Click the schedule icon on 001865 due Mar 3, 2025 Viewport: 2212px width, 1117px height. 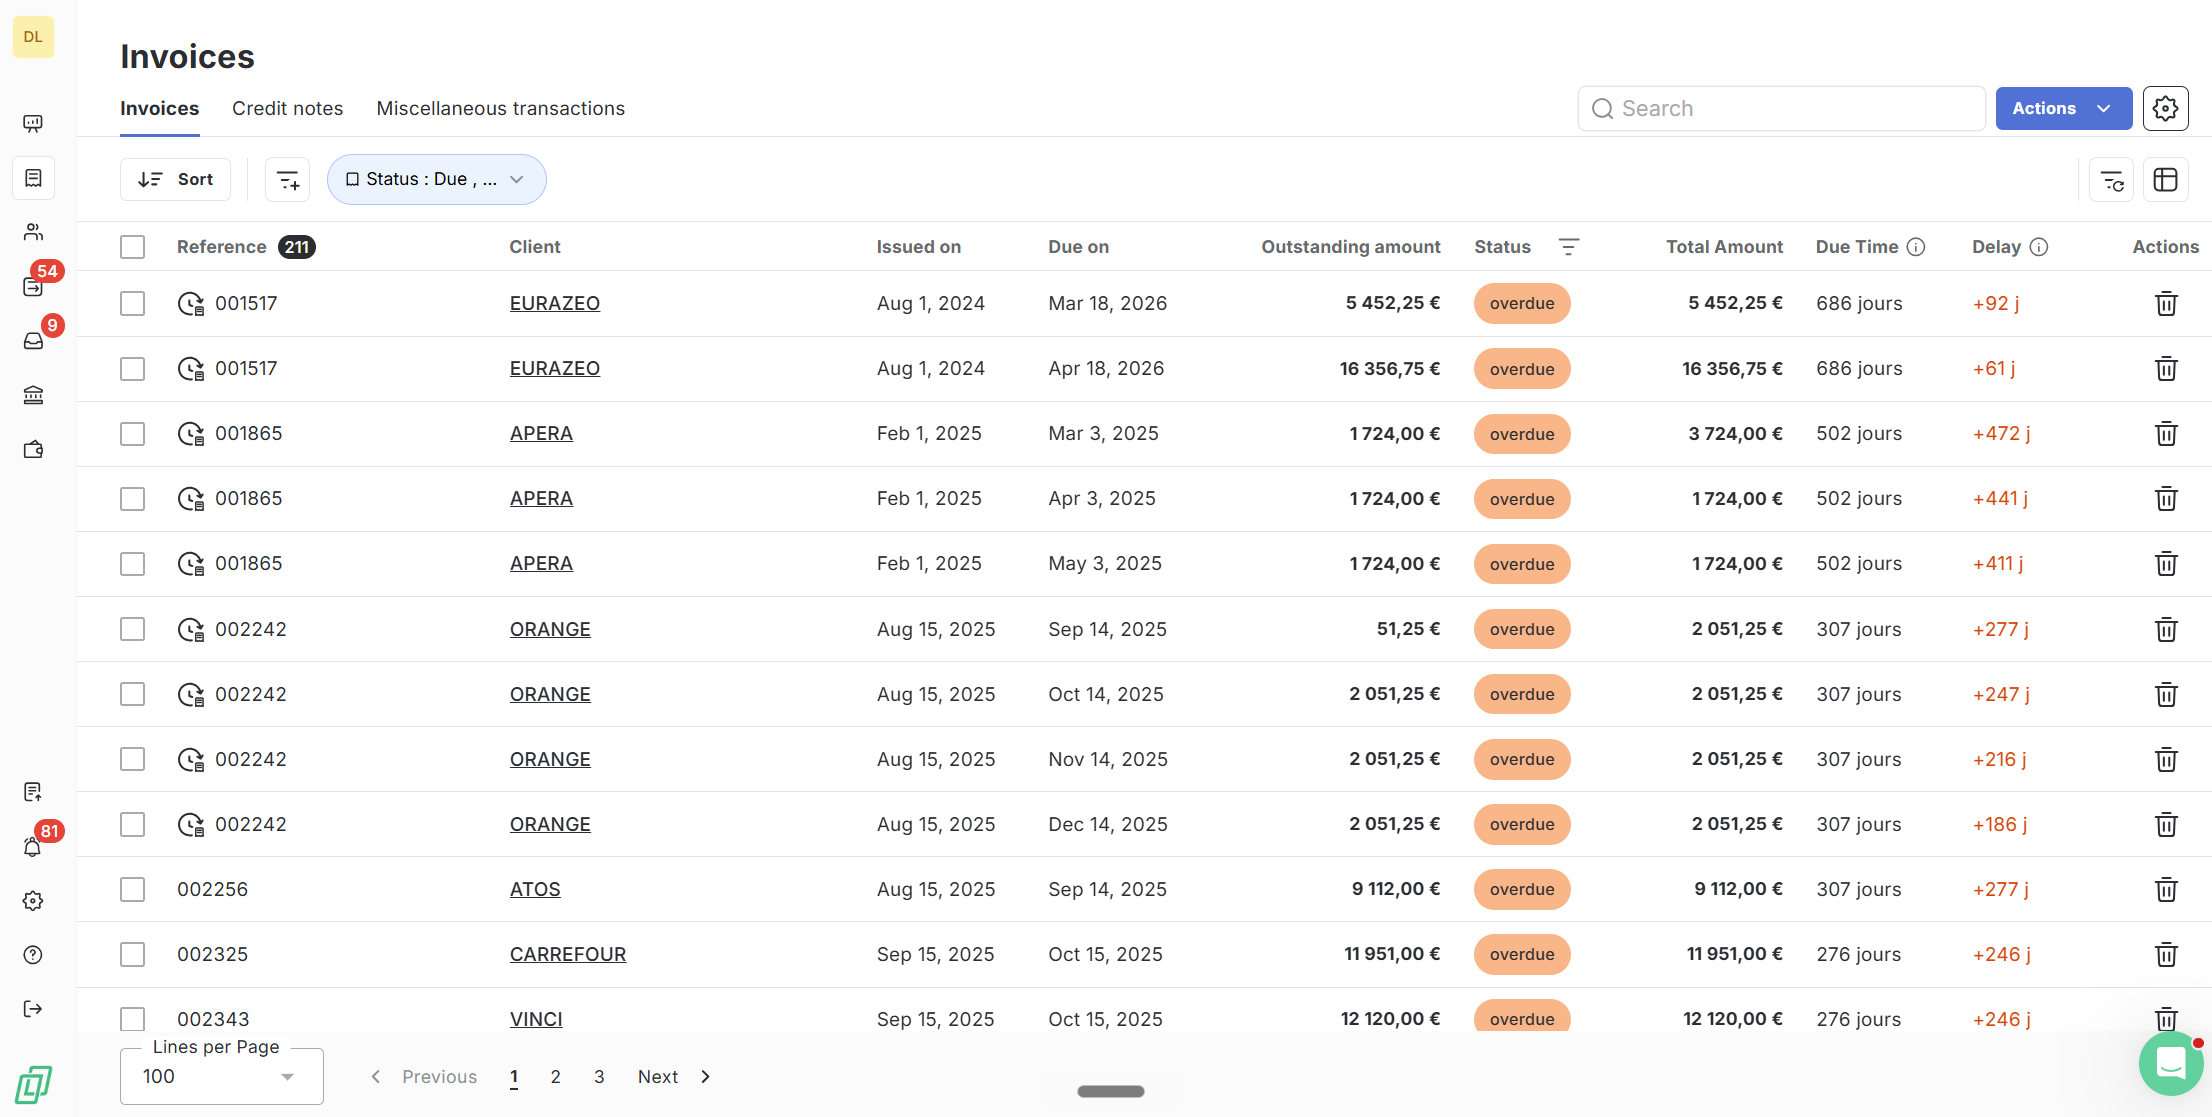tap(191, 434)
